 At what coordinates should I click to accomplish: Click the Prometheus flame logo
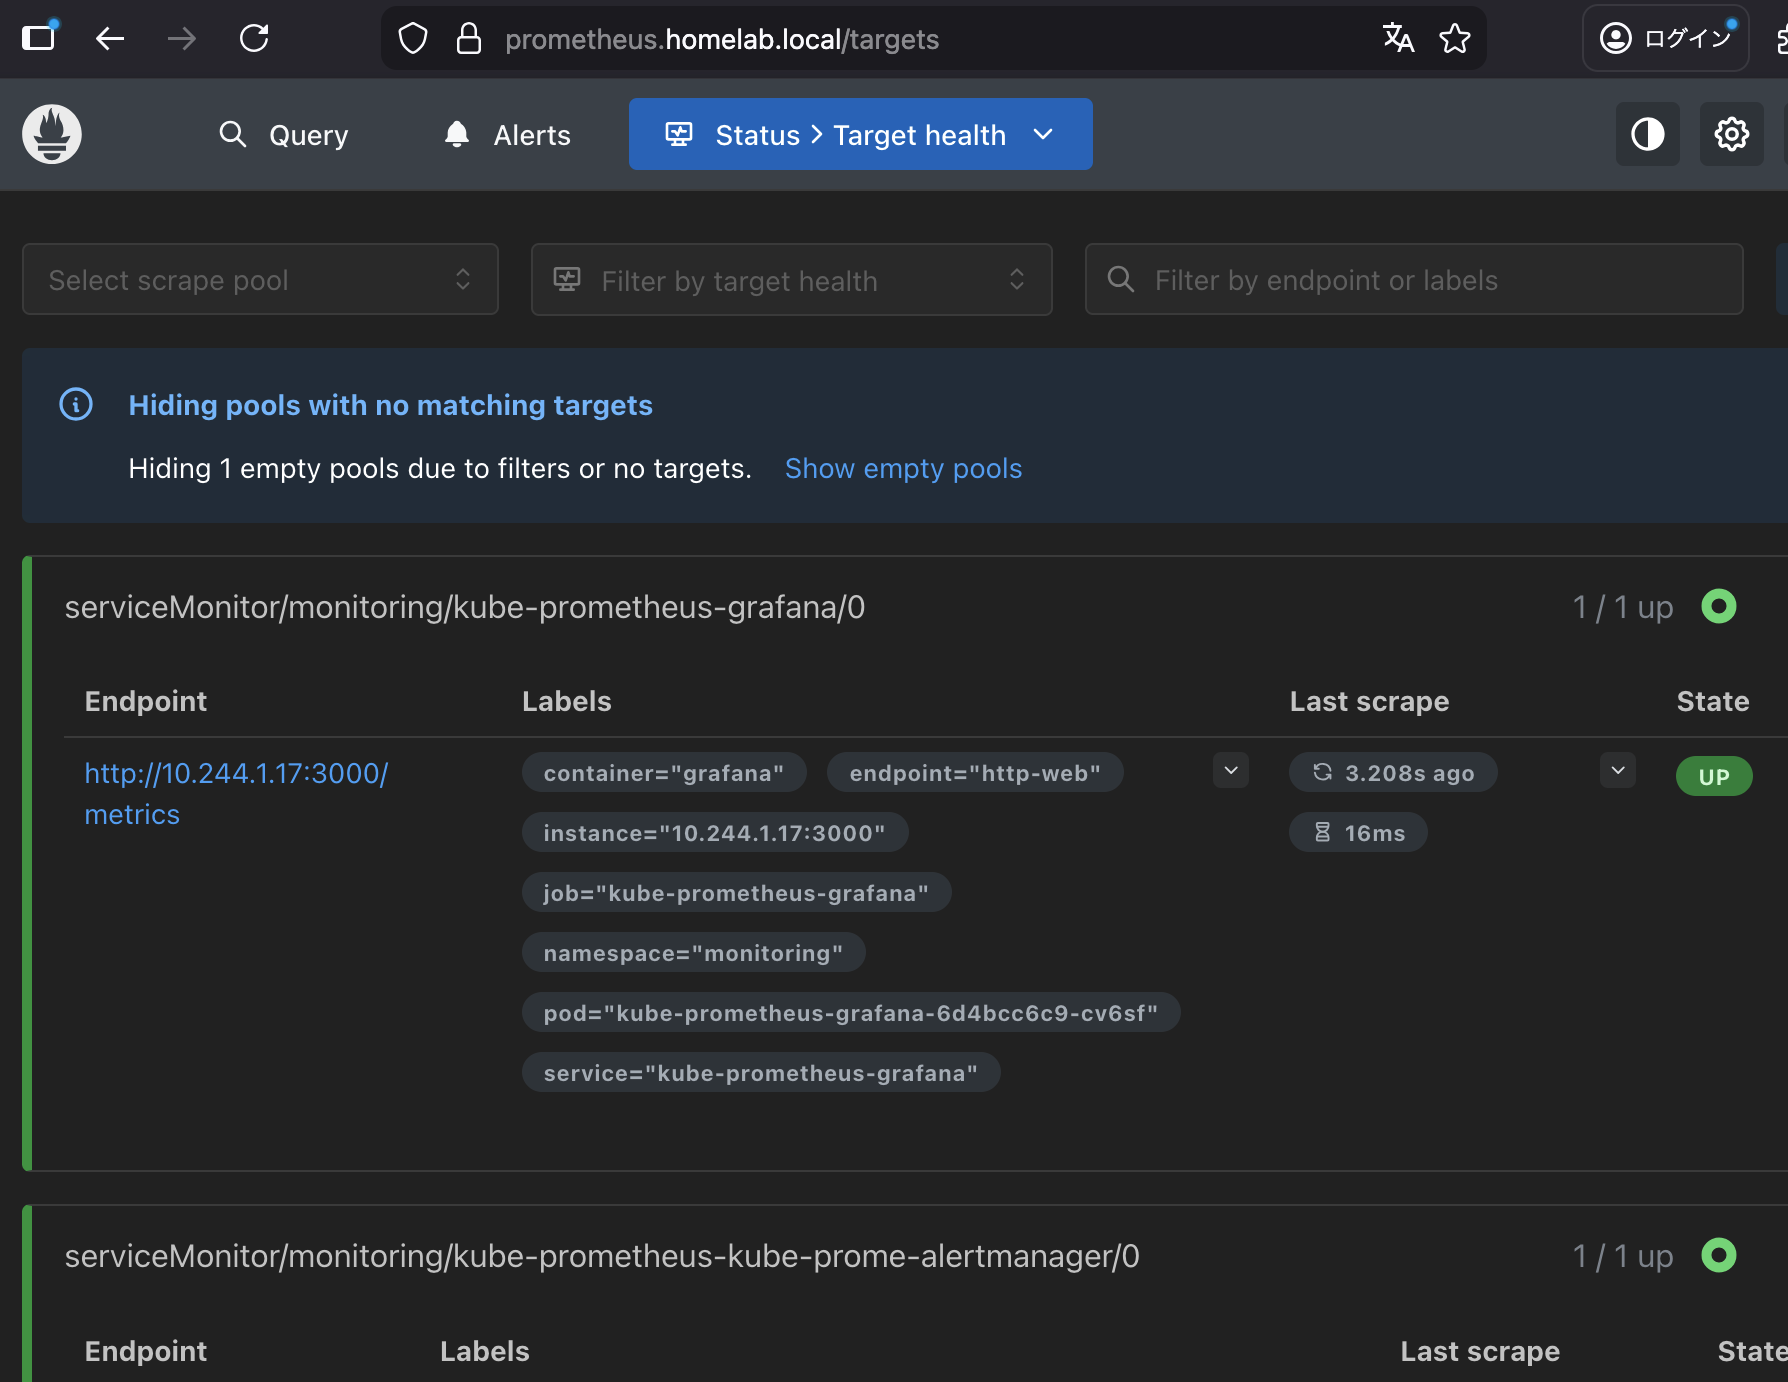[52, 134]
